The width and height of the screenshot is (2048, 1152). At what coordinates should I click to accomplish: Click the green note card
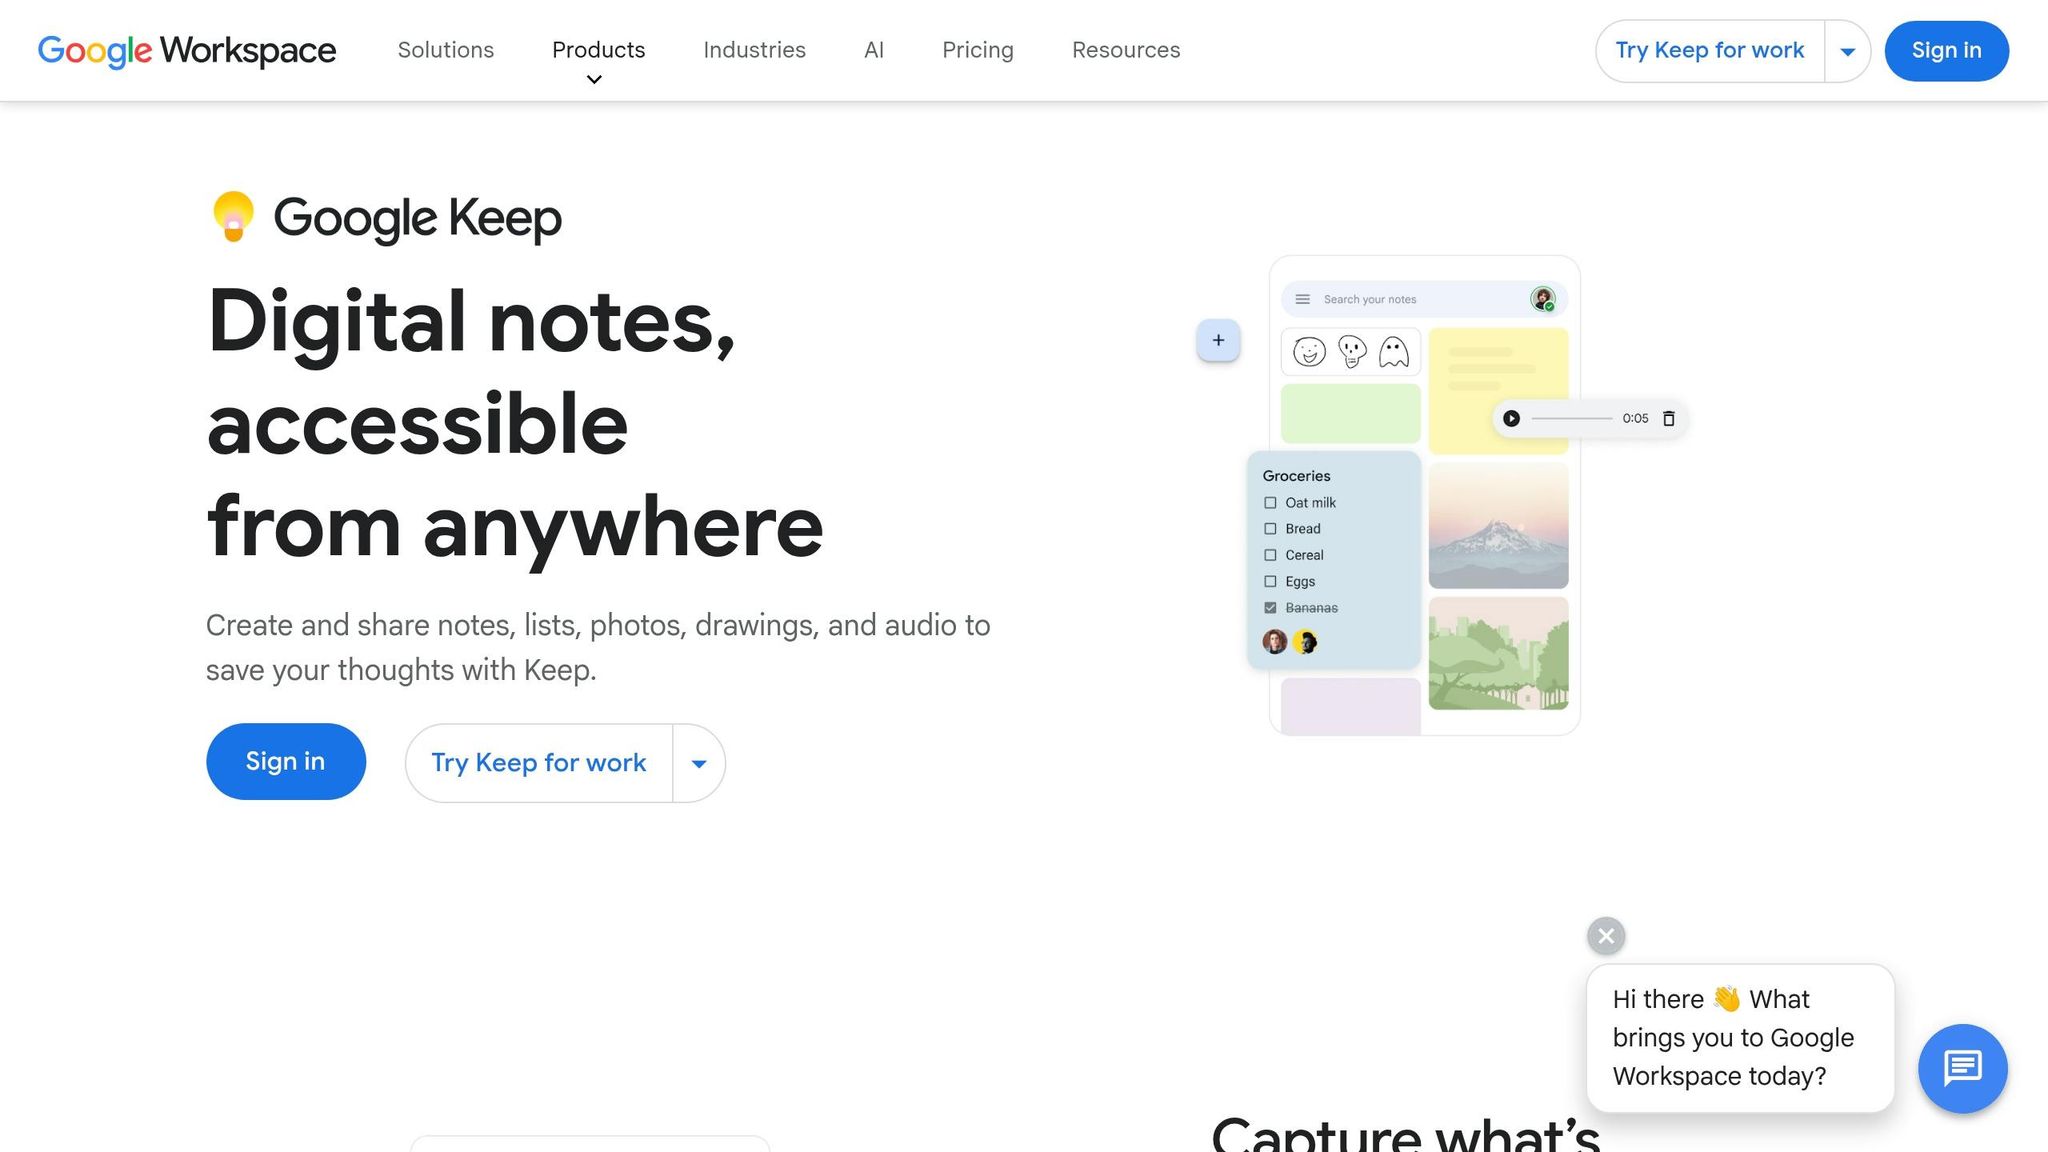(1350, 413)
